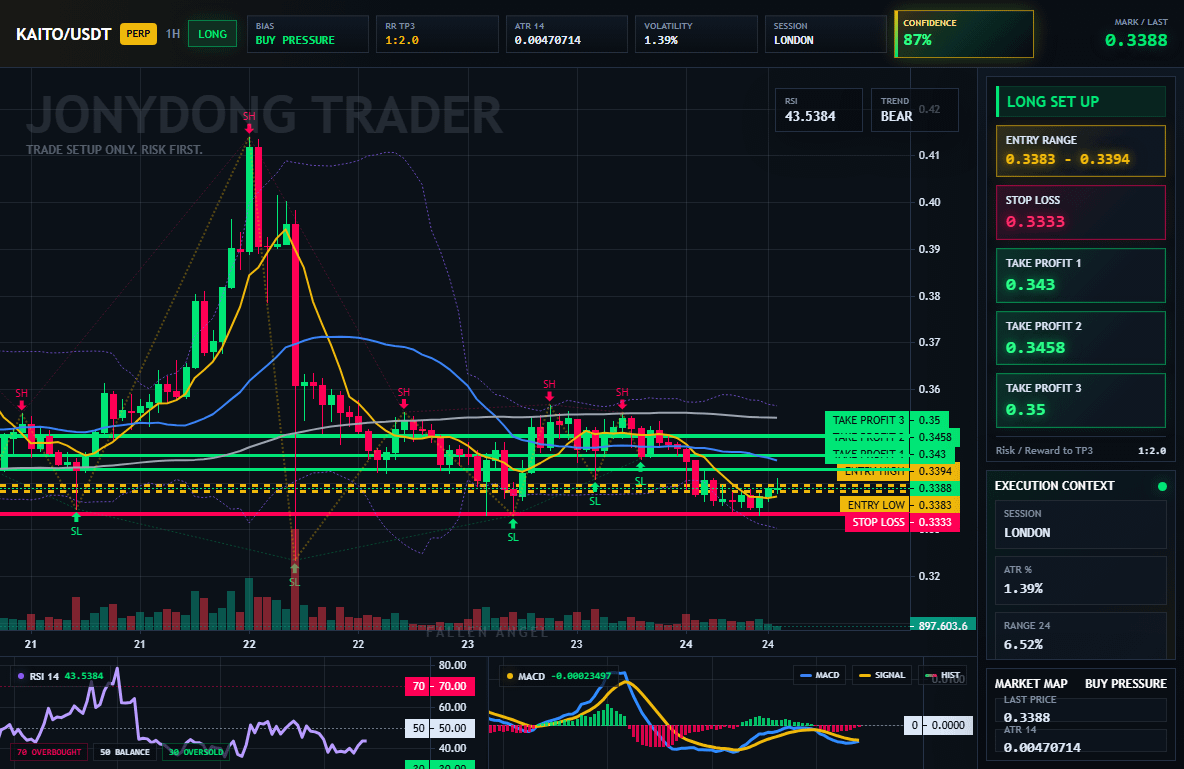Viewport: 1184px width, 769px height.
Task: Click the Trend BEAR chart box
Action: [914, 110]
